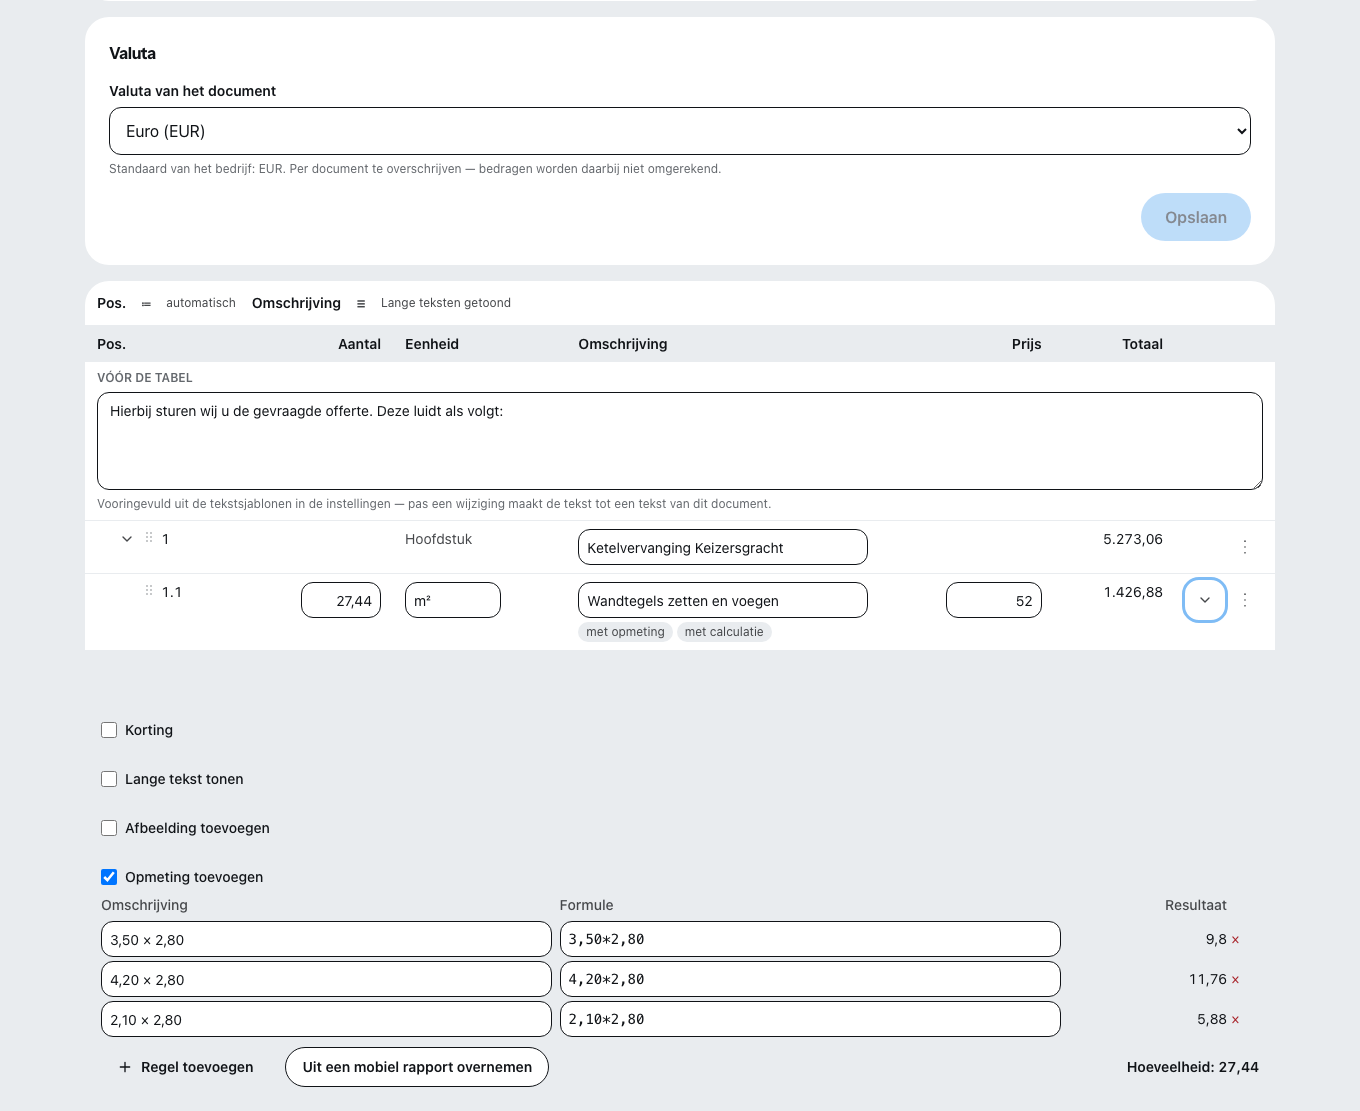The width and height of the screenshot is (1360, 1111).
Task: Delete the 3,50 × 2,80 measurement row
Action: [x=1235, y=940]
